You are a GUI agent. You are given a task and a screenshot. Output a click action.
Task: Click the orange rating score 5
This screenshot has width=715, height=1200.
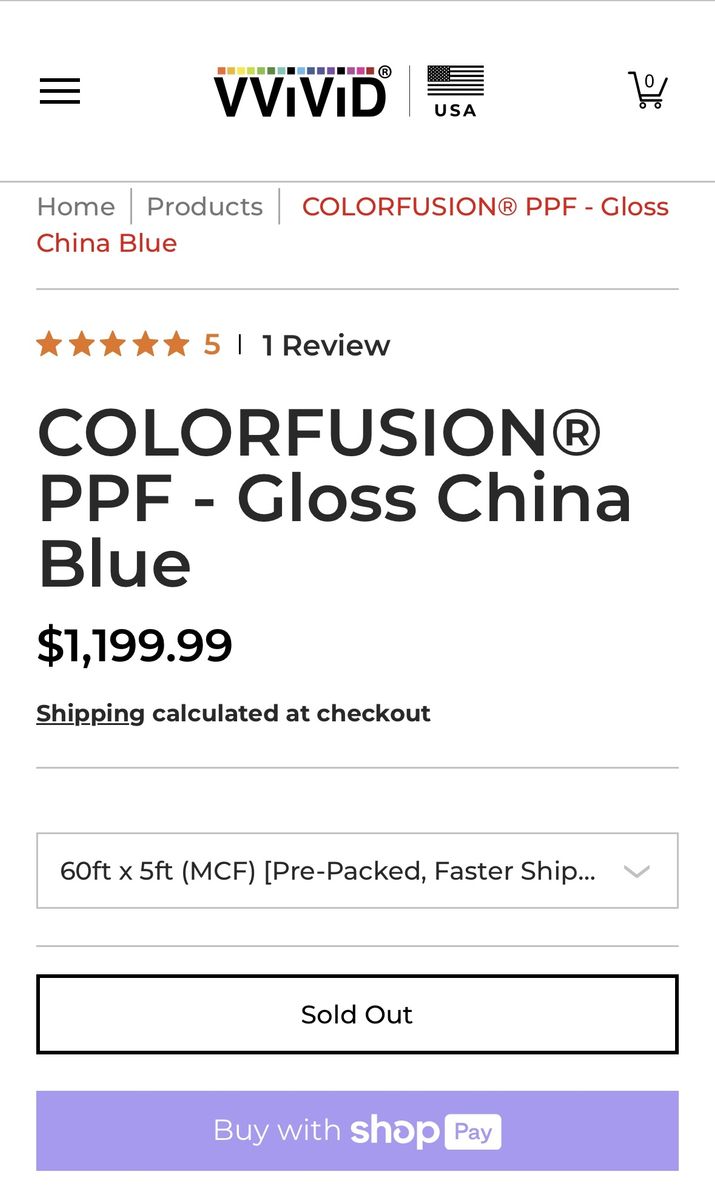[212, 345]
